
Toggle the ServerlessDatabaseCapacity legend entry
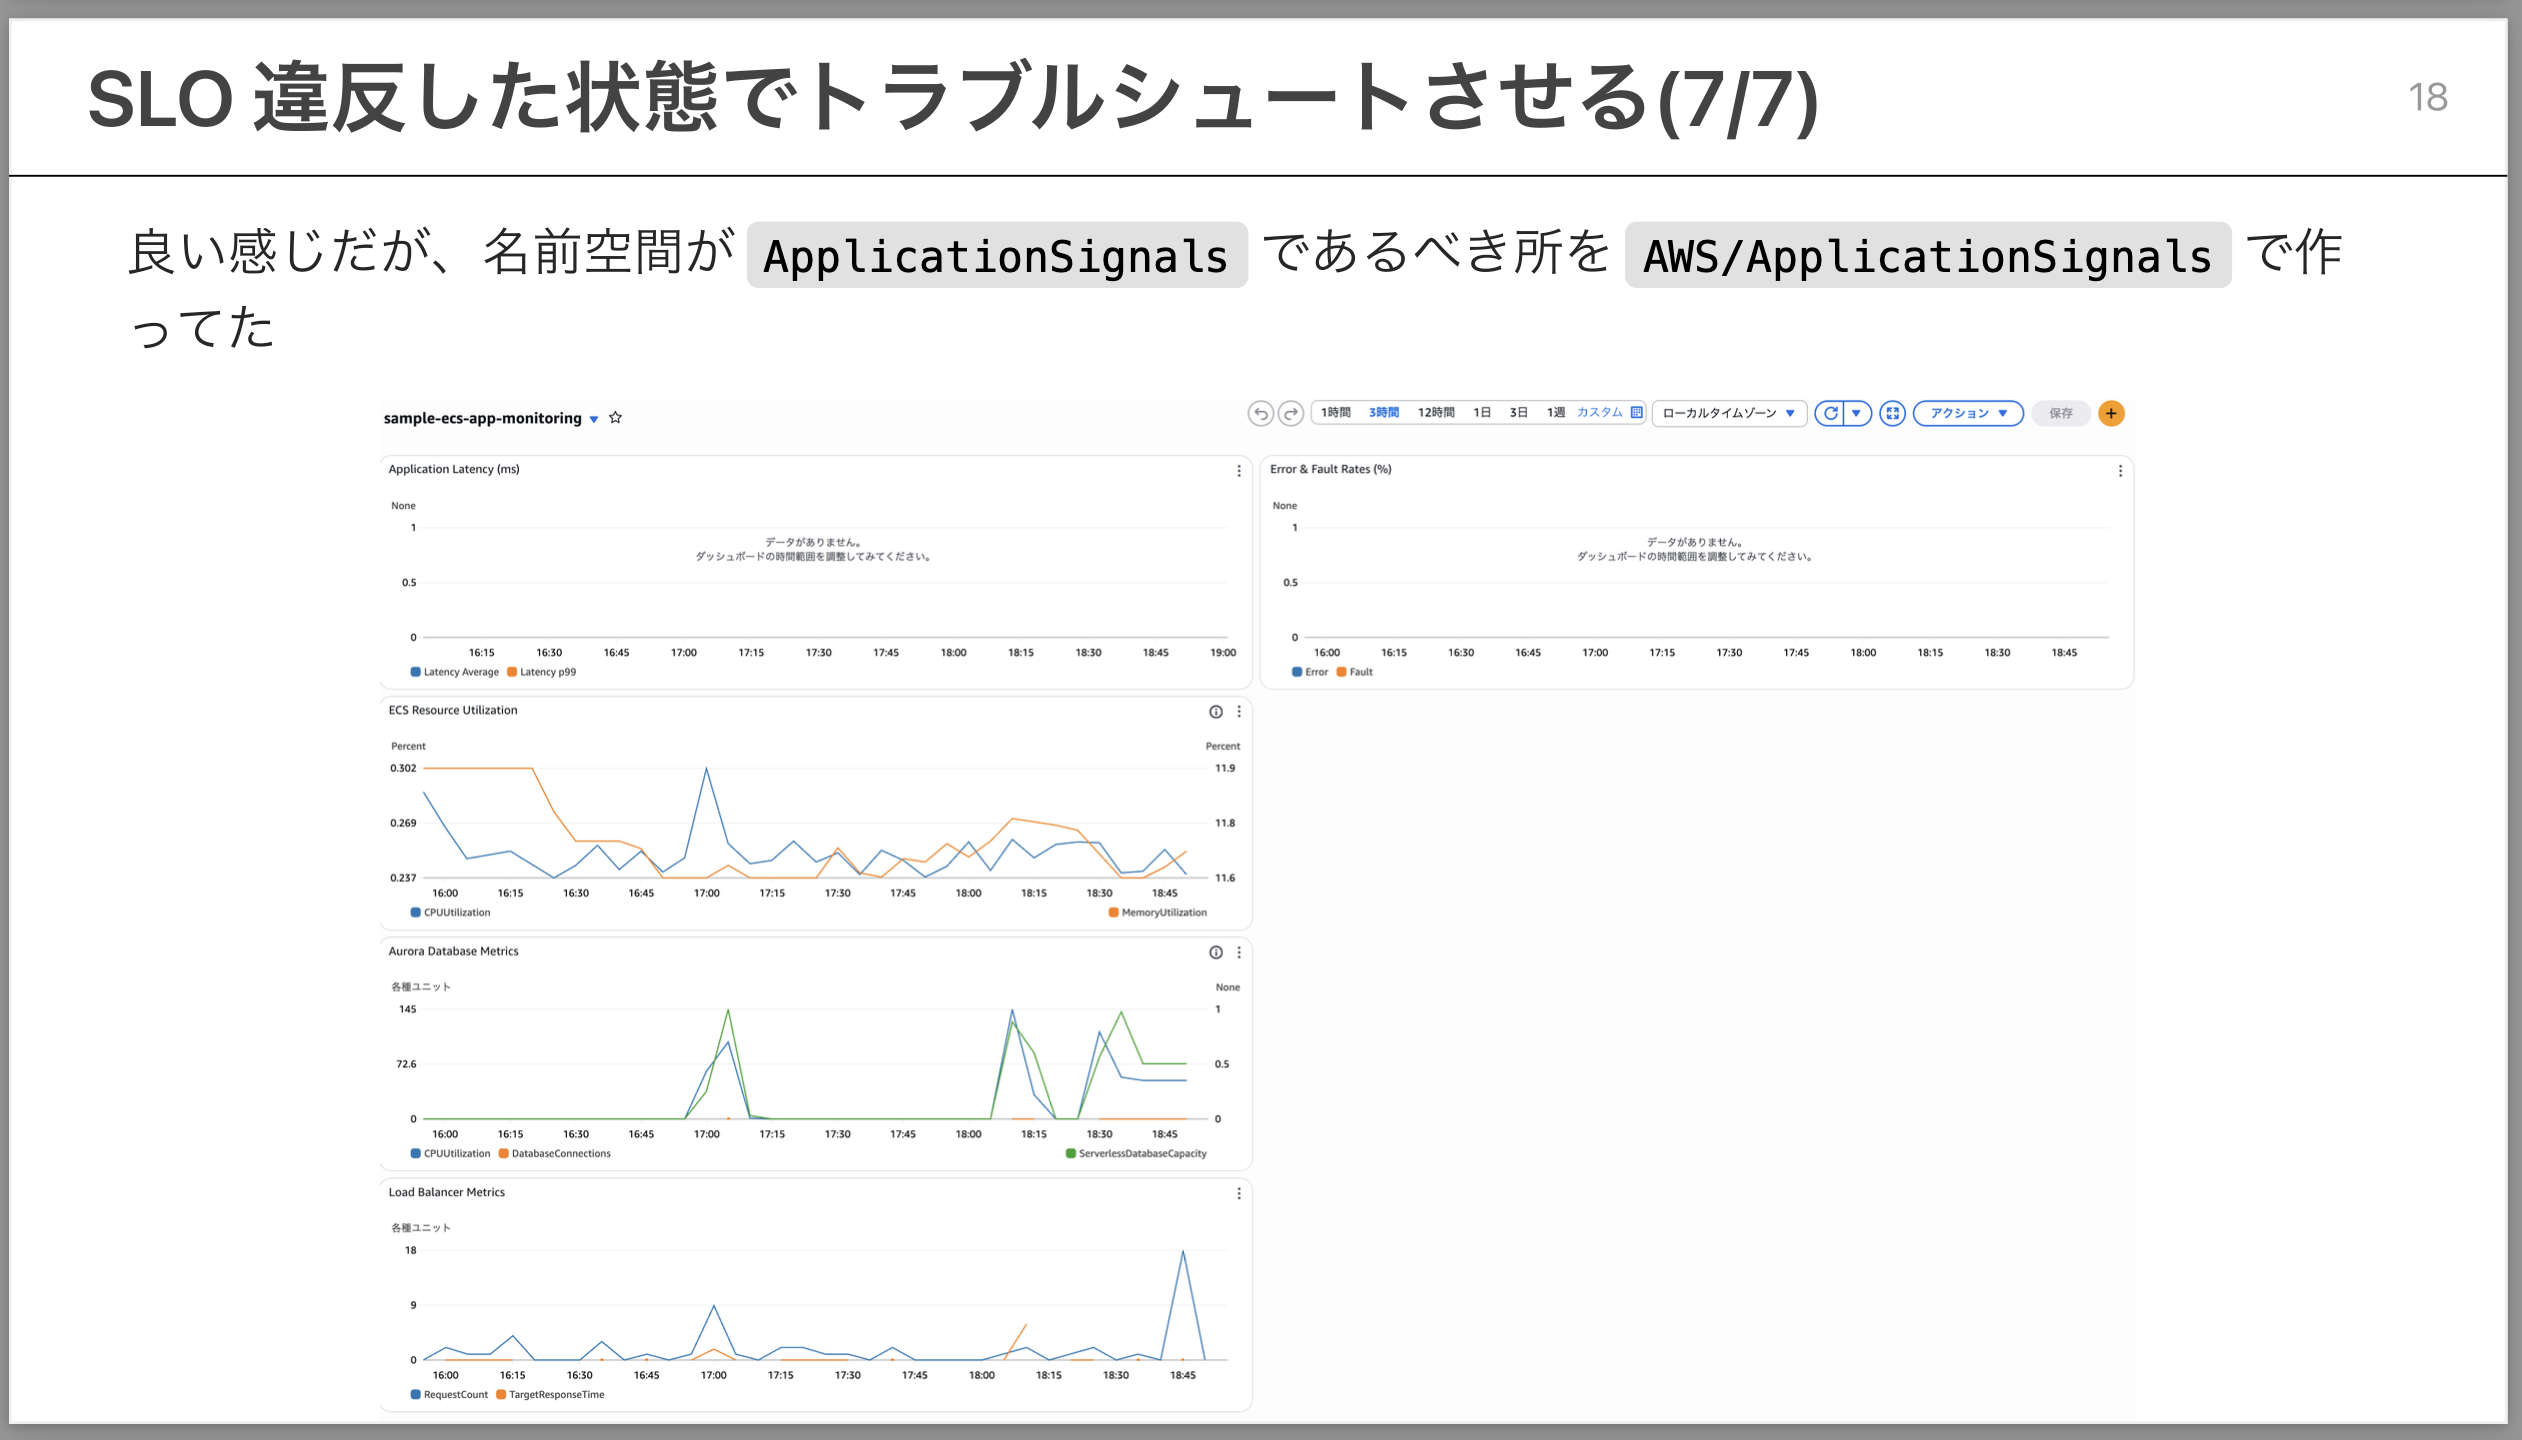click(x=1136, y=1153)
